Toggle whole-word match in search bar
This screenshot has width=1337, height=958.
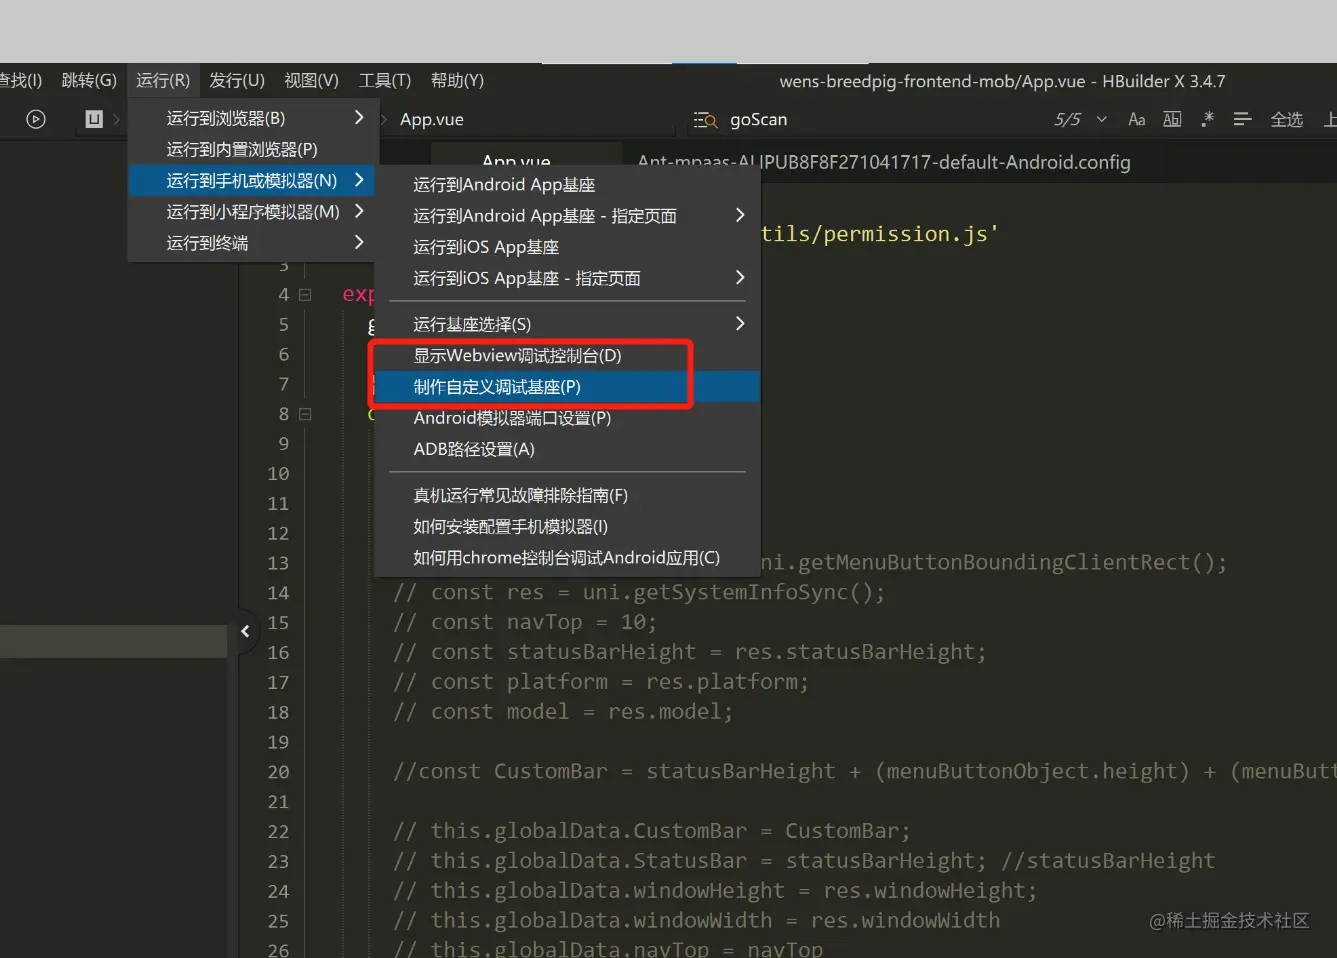click(1172, 119)
